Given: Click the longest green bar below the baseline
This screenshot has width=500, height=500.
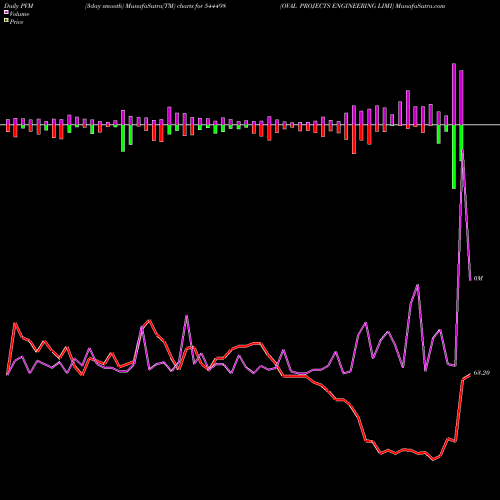Looking at the screenshot, I should 454,157.
